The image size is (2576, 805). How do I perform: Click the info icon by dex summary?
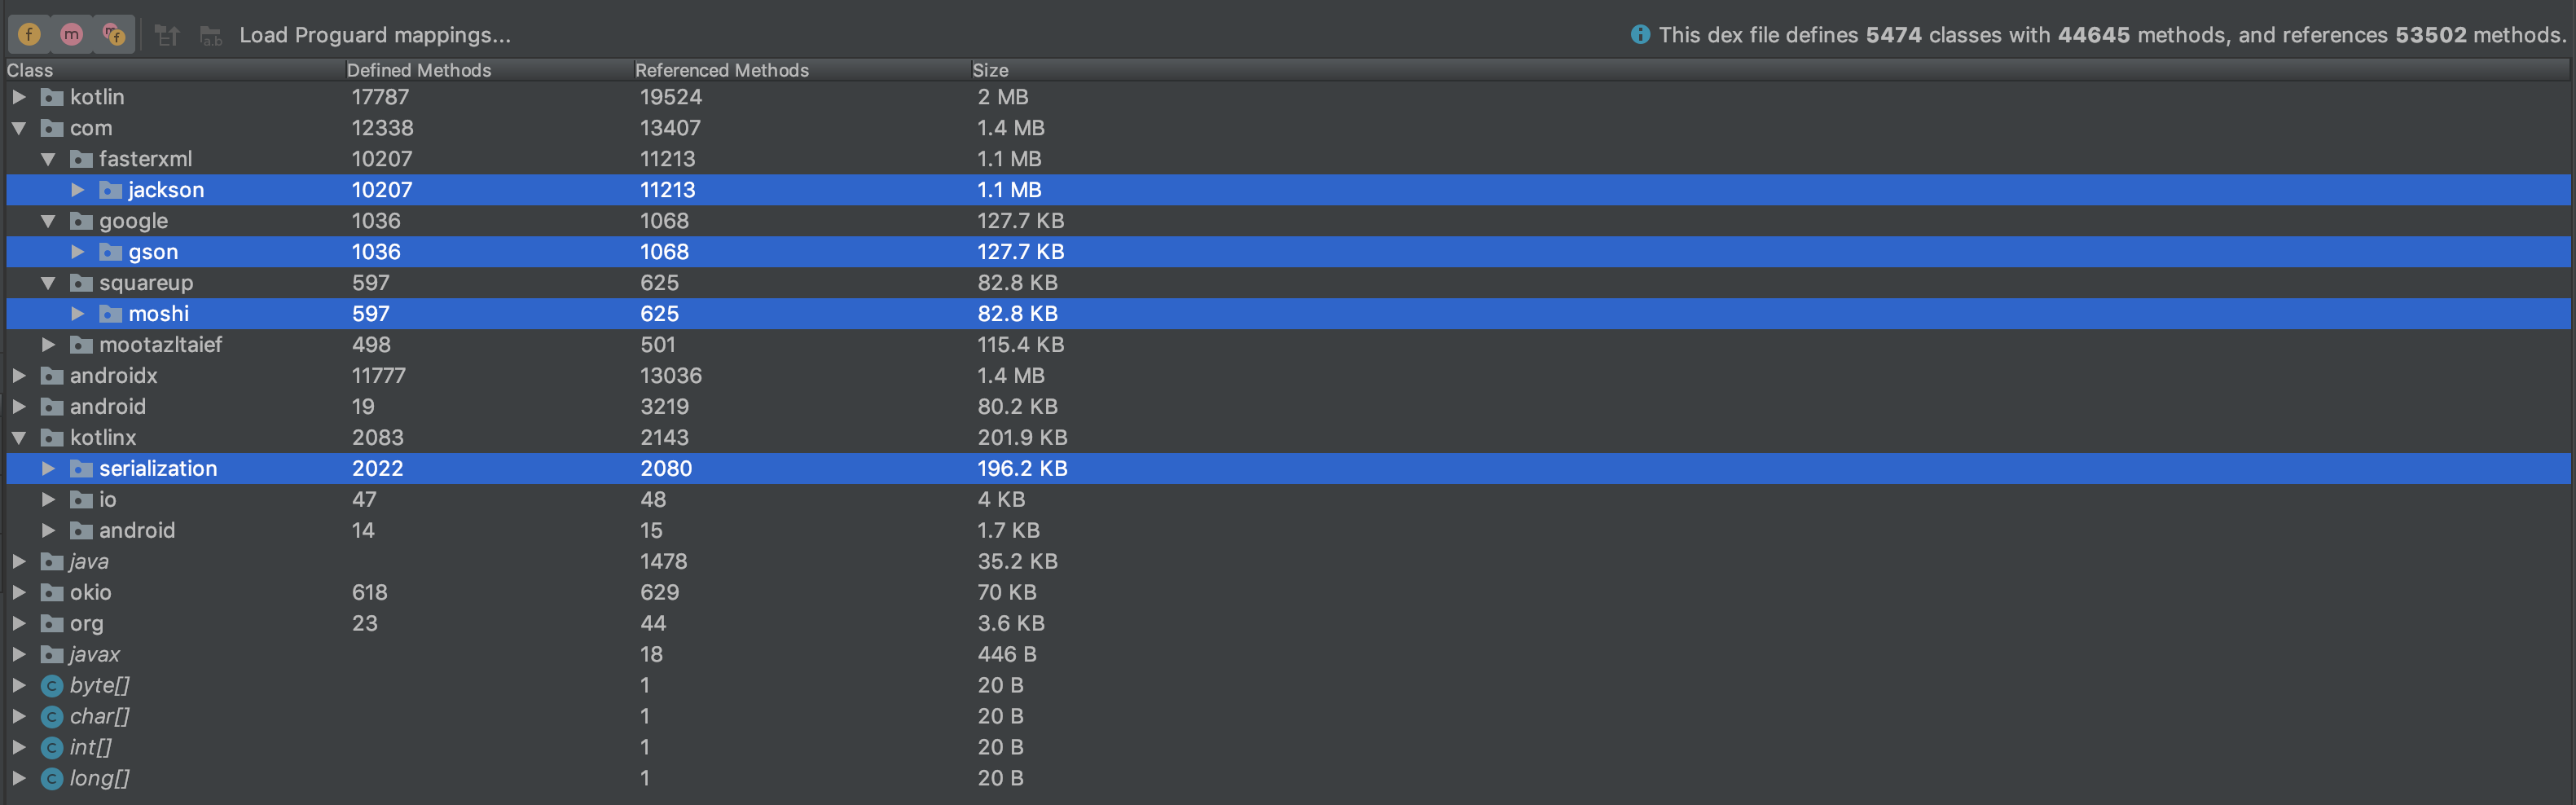tap(1640, 35)
